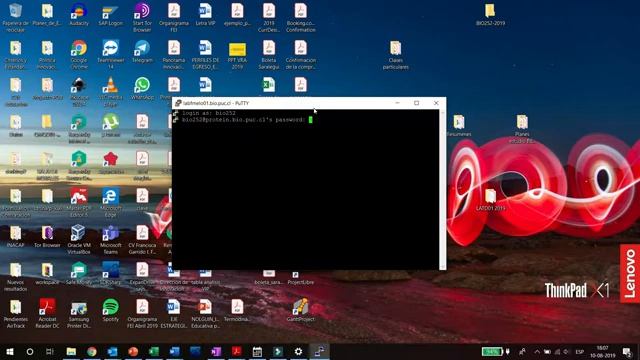The image size is (640, 360).
Task: Click the PuTTY window title bar
Action: point(309,103)
